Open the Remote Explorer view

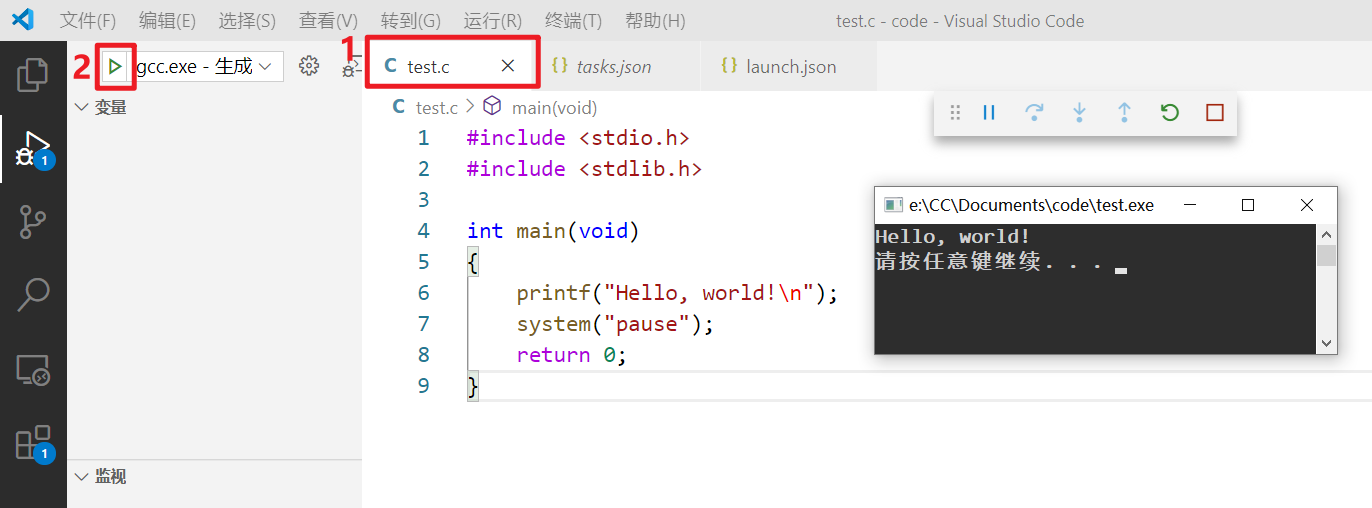coord(33,369)
